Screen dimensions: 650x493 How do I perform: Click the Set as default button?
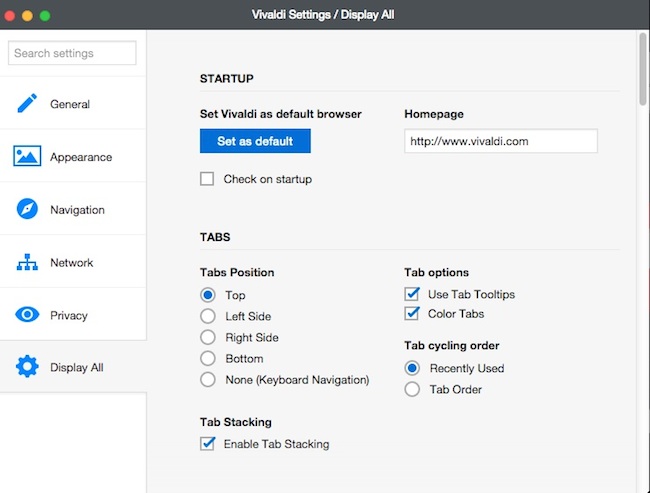point(255,141)
